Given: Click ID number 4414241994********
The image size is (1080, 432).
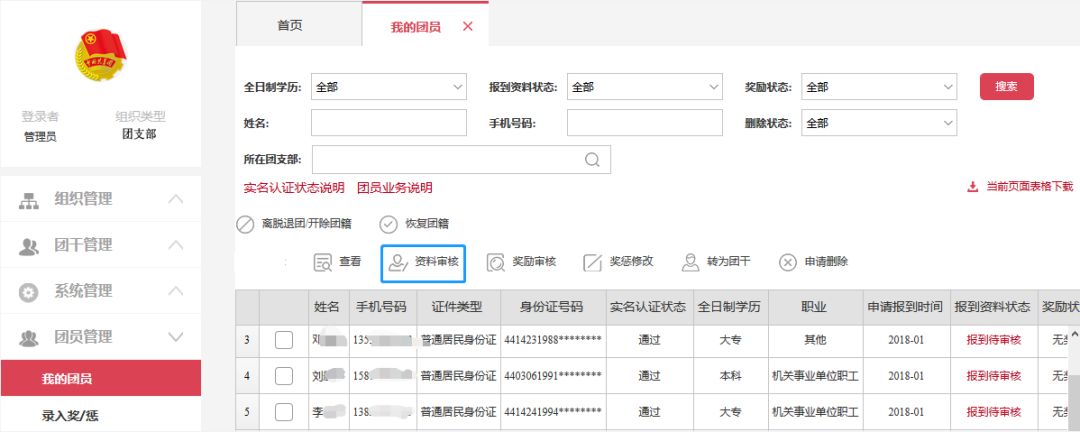Looking at the screenshot, I should coord(553,412).
